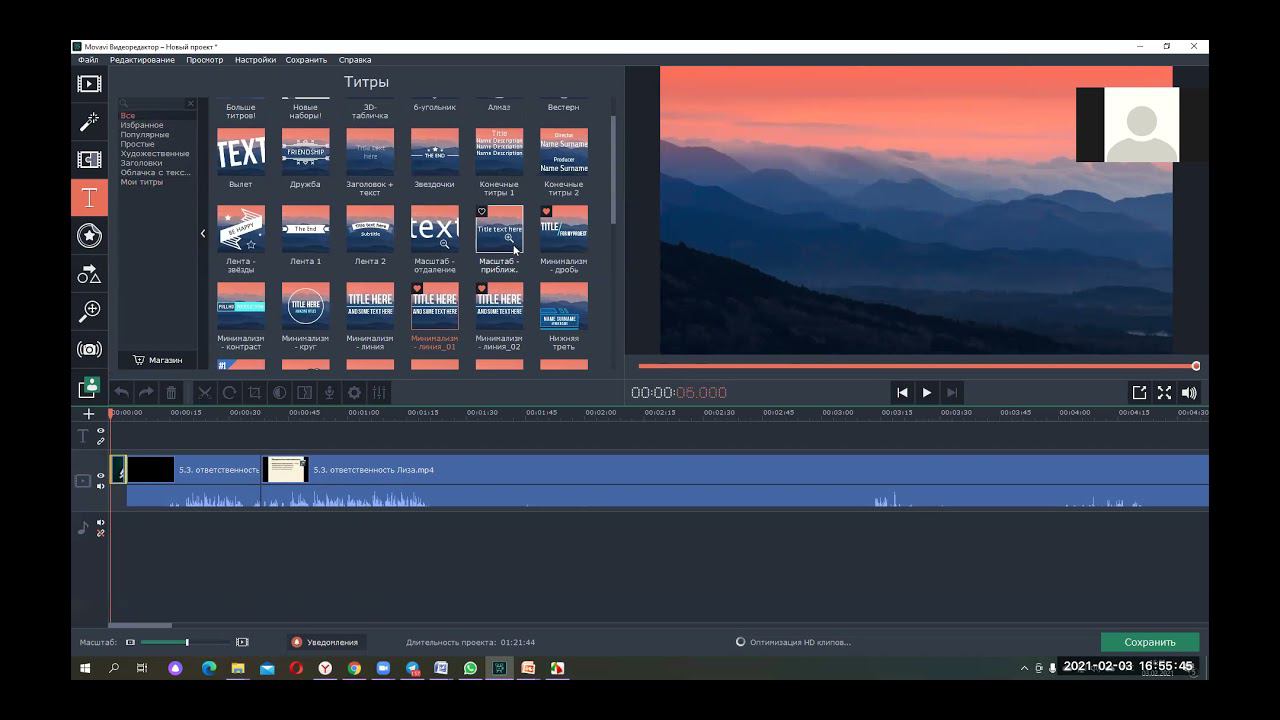Screen dimensions: 1280x720
Task: Rotate the selected clip
Action: click(229, 393)
